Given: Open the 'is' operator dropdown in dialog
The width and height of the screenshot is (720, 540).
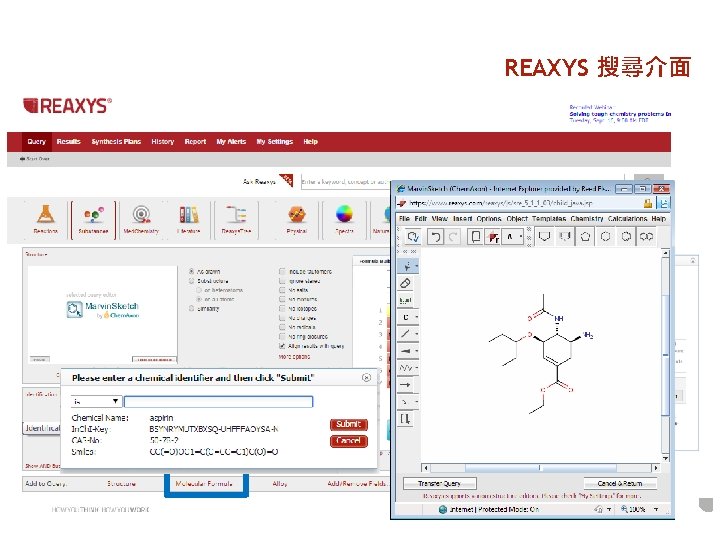Looking at the screenshot, I should [x=96, y=401].
